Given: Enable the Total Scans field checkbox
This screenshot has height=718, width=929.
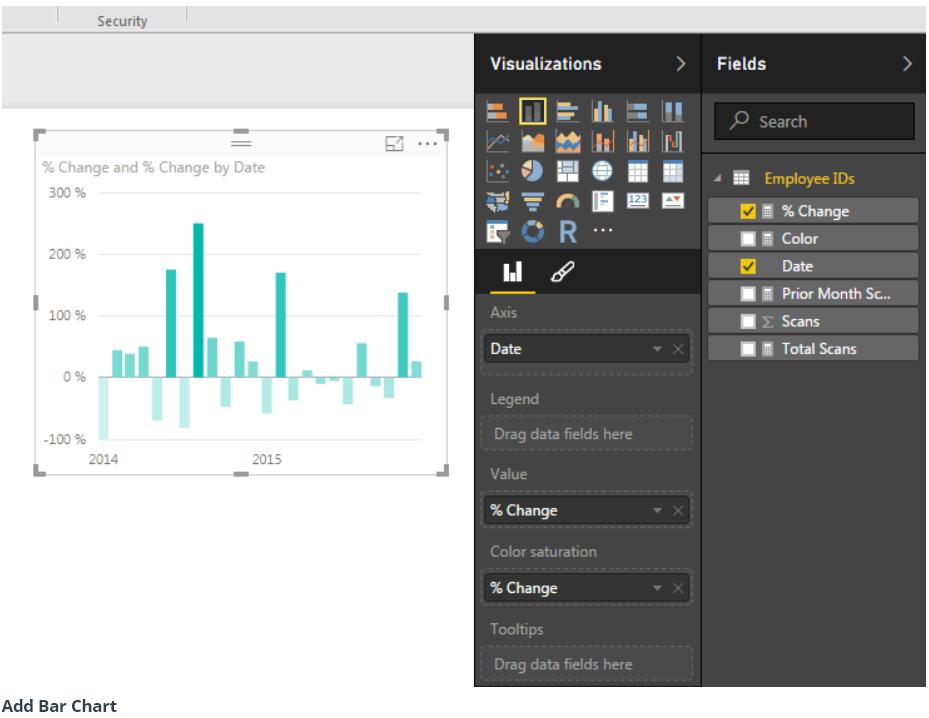Looking at the screenshot, I should 748,349.
